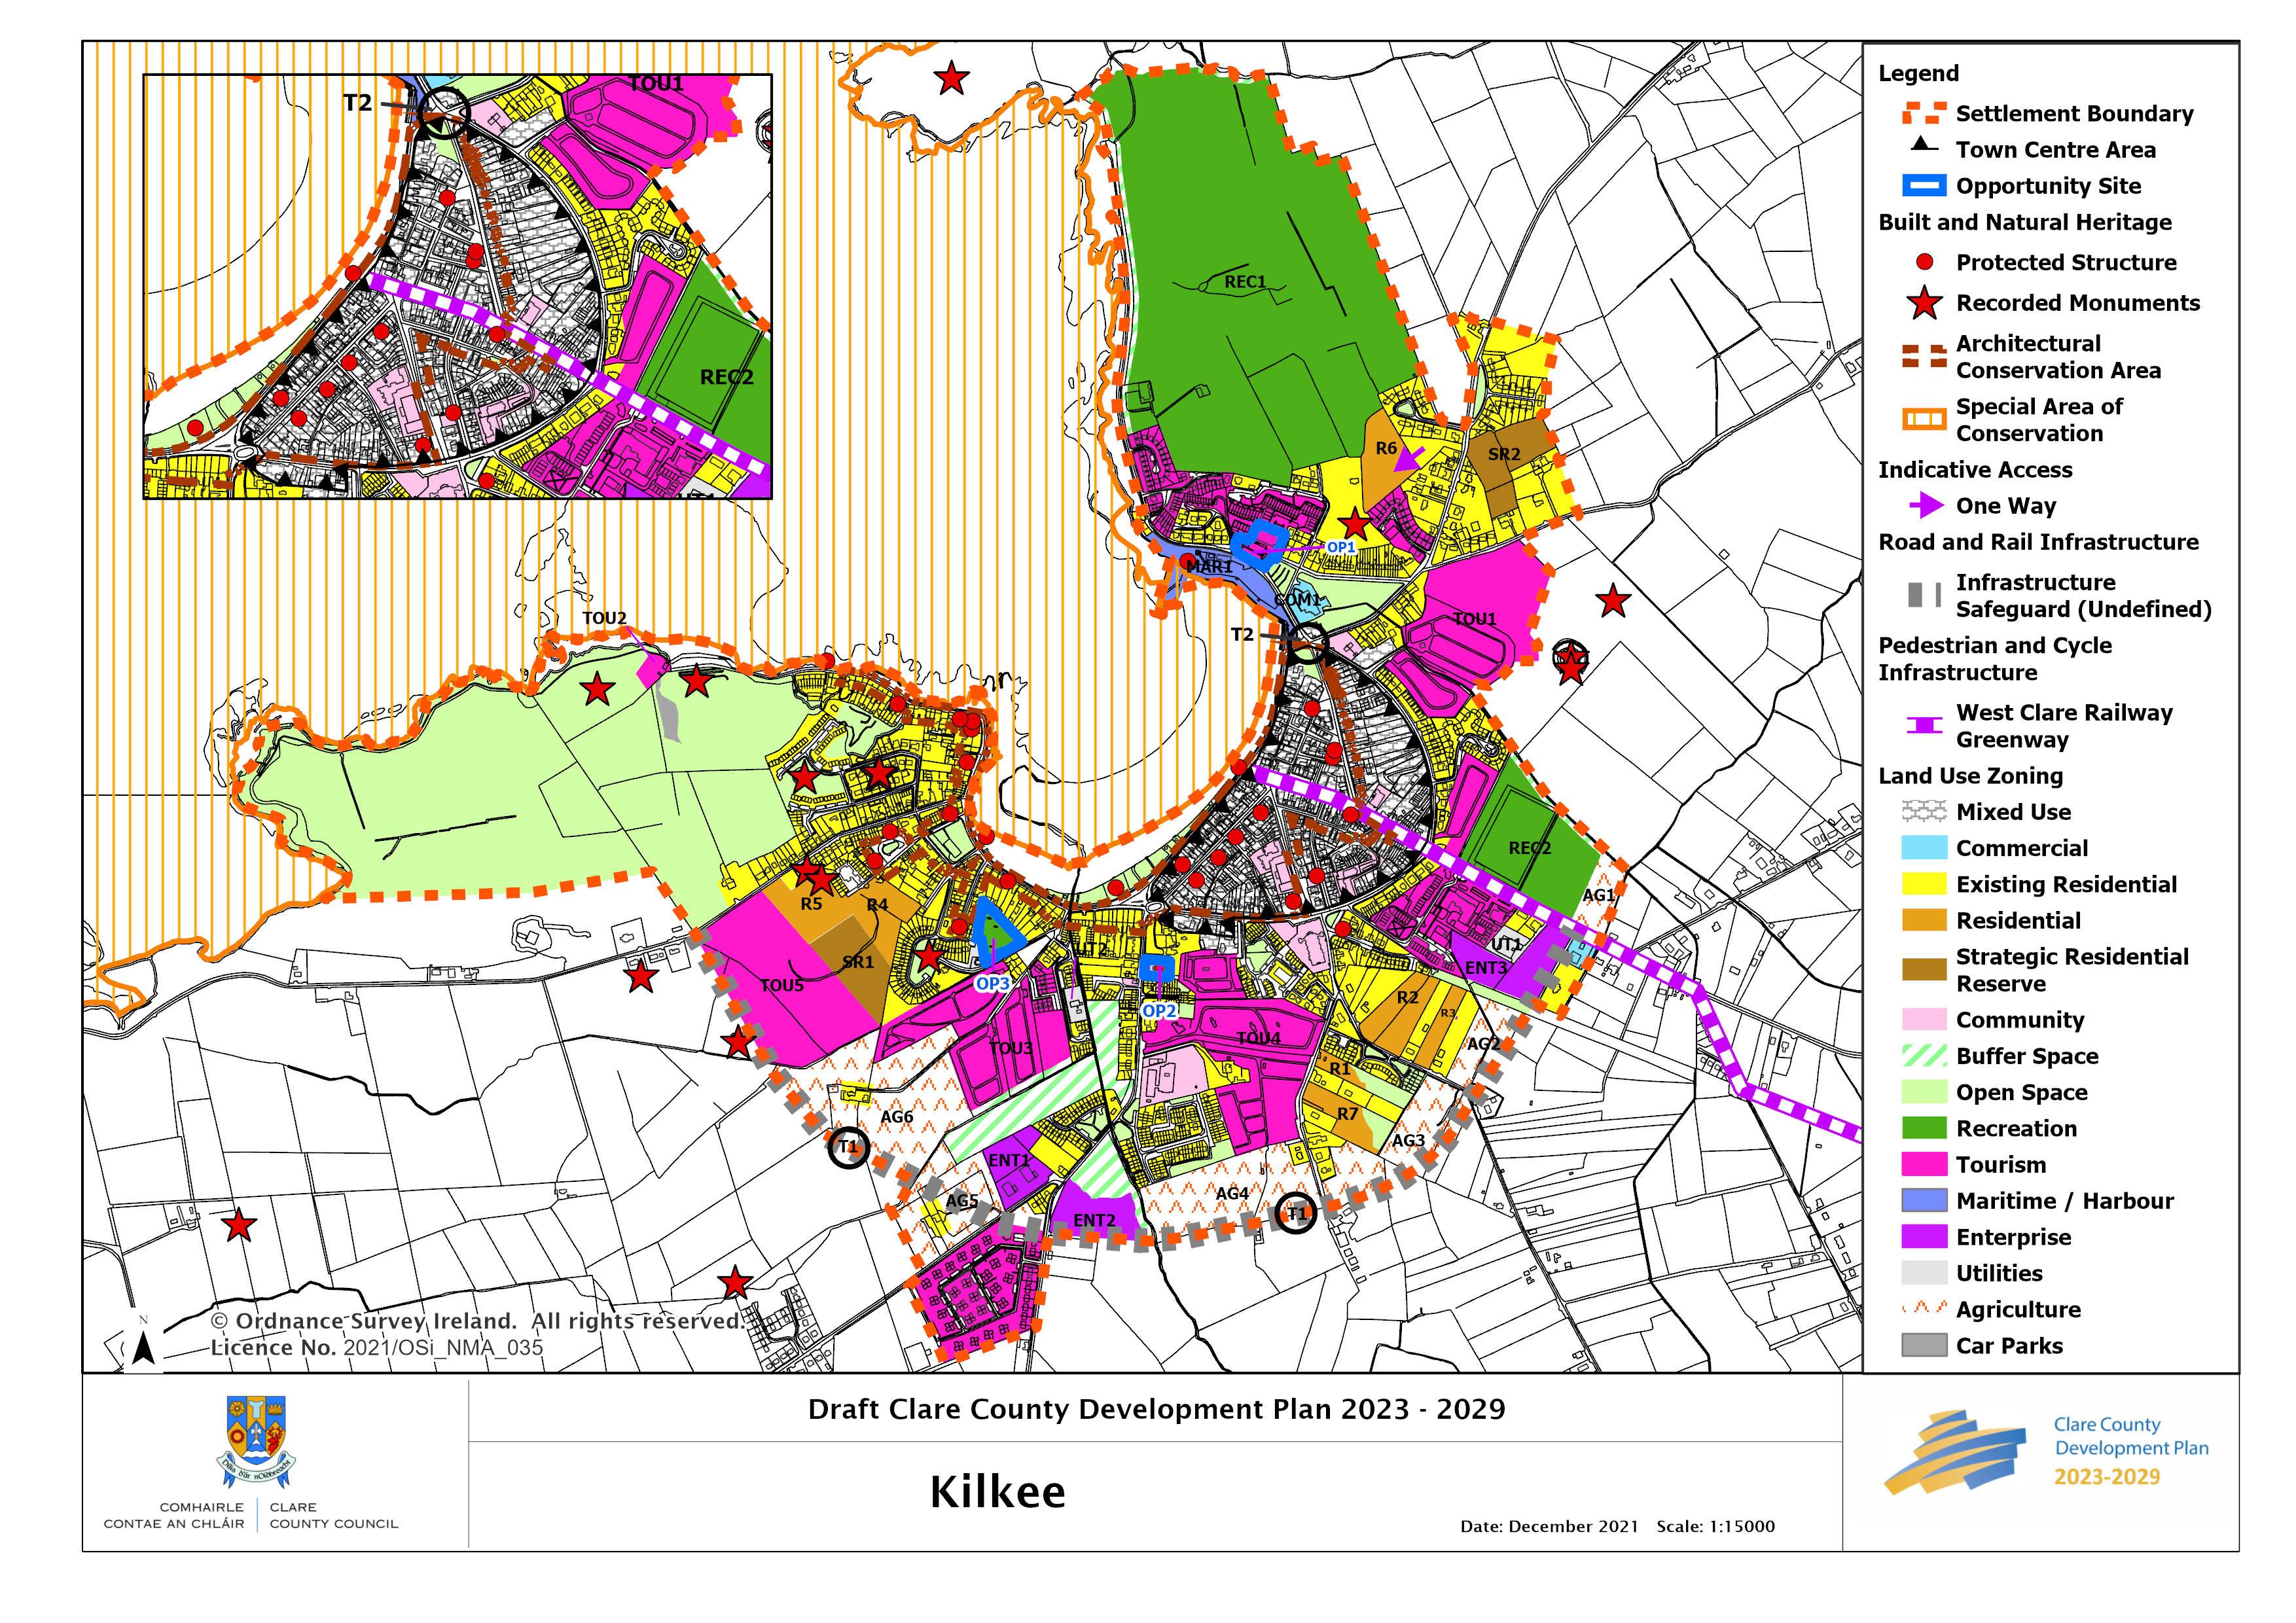This screenshot has height=1623, width=2296.
Task: Click the Tourism pink legend color swatch
Action: 1924,1165
